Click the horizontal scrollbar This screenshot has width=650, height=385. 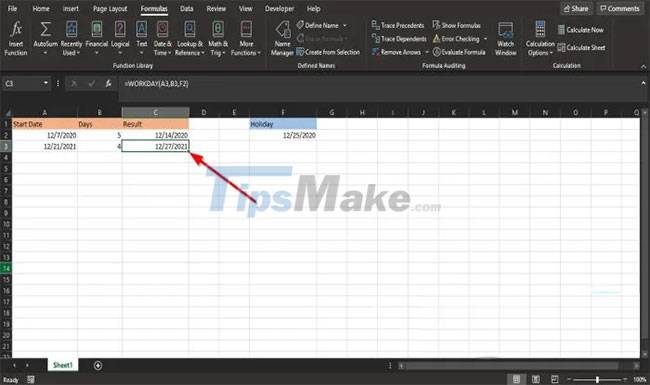tap(512, 366)
